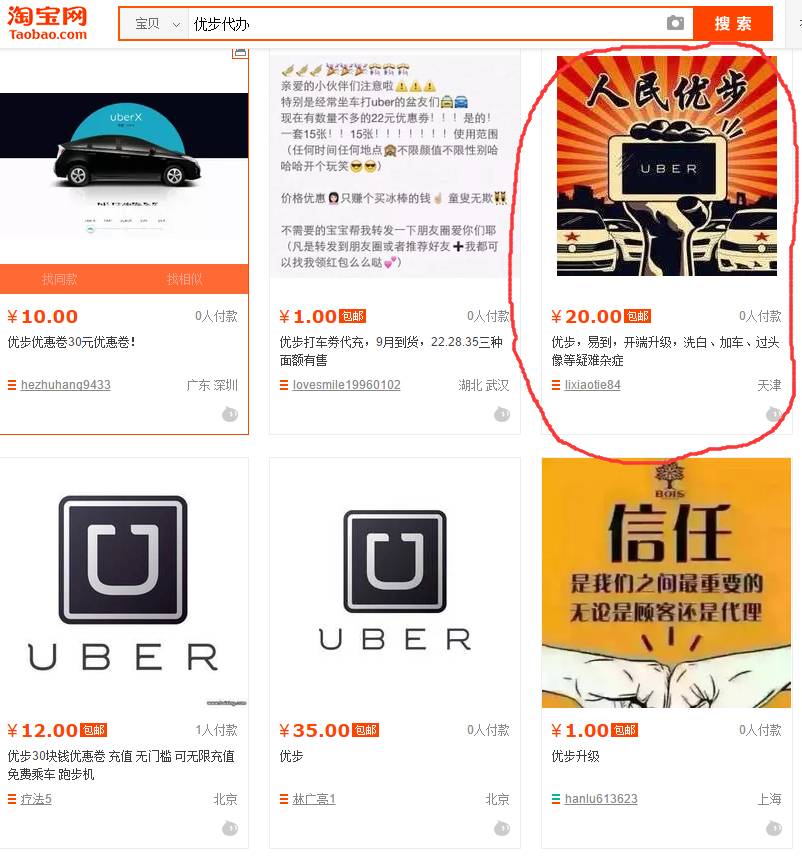The image size is (802, 858).
Task: Click the chat icon under hanlu613623 listing
Action: [774, 828]
